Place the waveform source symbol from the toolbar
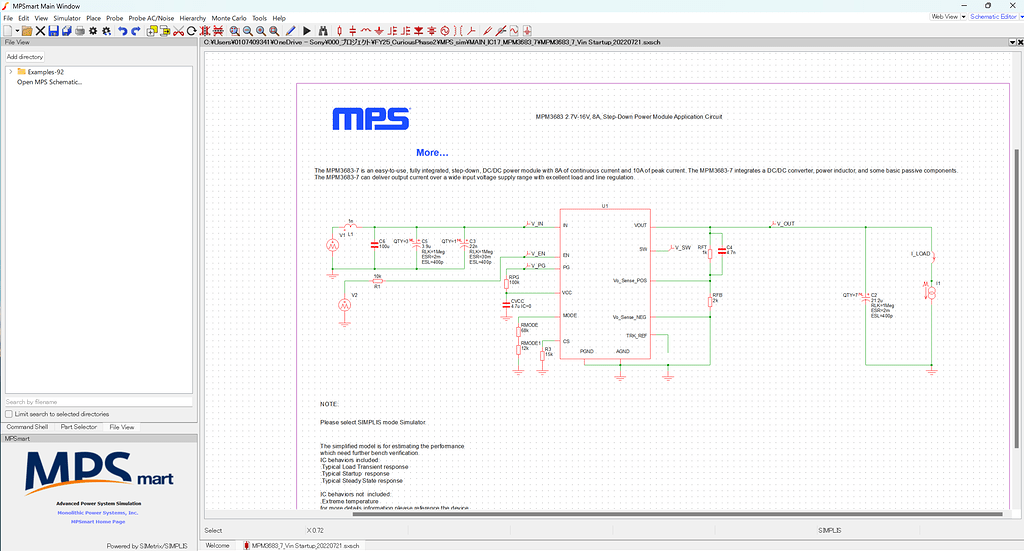This screenshot has width=1024, height=551. pyautogui.click(x=445, y=31)
